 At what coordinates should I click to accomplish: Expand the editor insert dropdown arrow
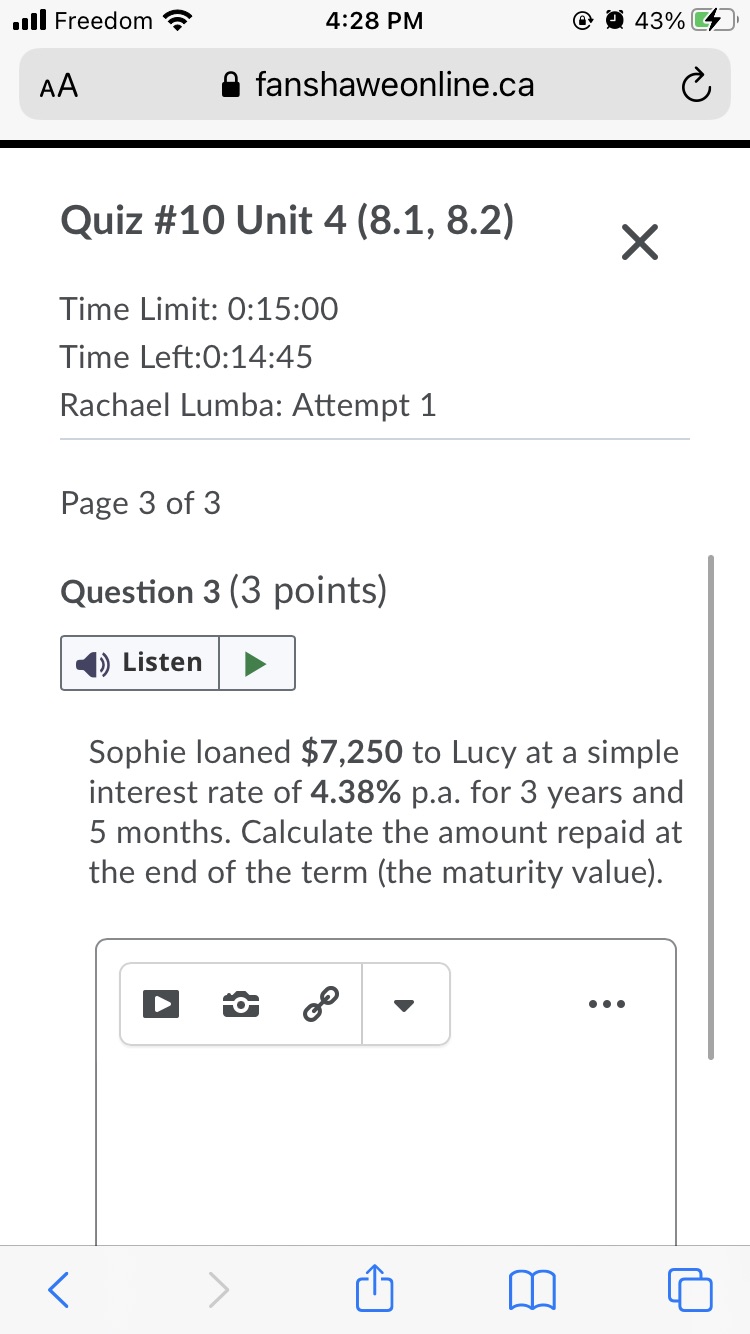pyautogui.click(x=404, y=1004)
